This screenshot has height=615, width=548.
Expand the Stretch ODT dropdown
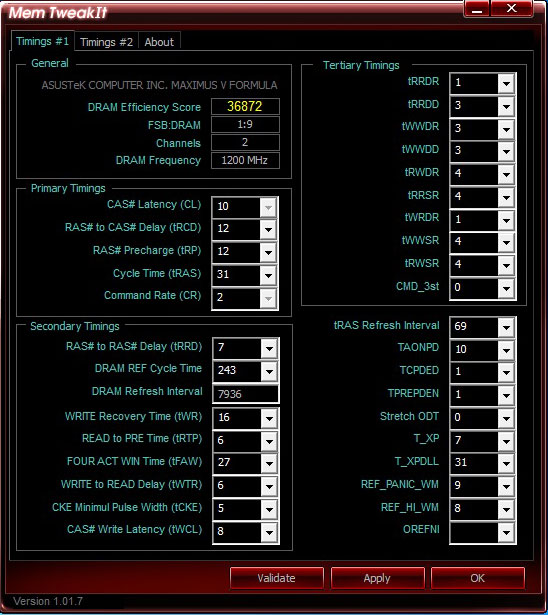click(x=506, y=418)
